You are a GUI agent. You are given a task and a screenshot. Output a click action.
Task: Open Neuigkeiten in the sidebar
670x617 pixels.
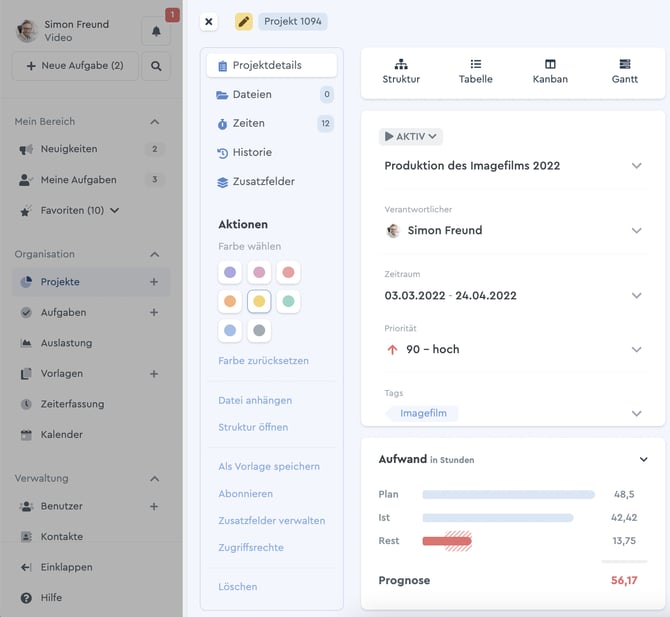pyautogui.click(x=91, y=149)
